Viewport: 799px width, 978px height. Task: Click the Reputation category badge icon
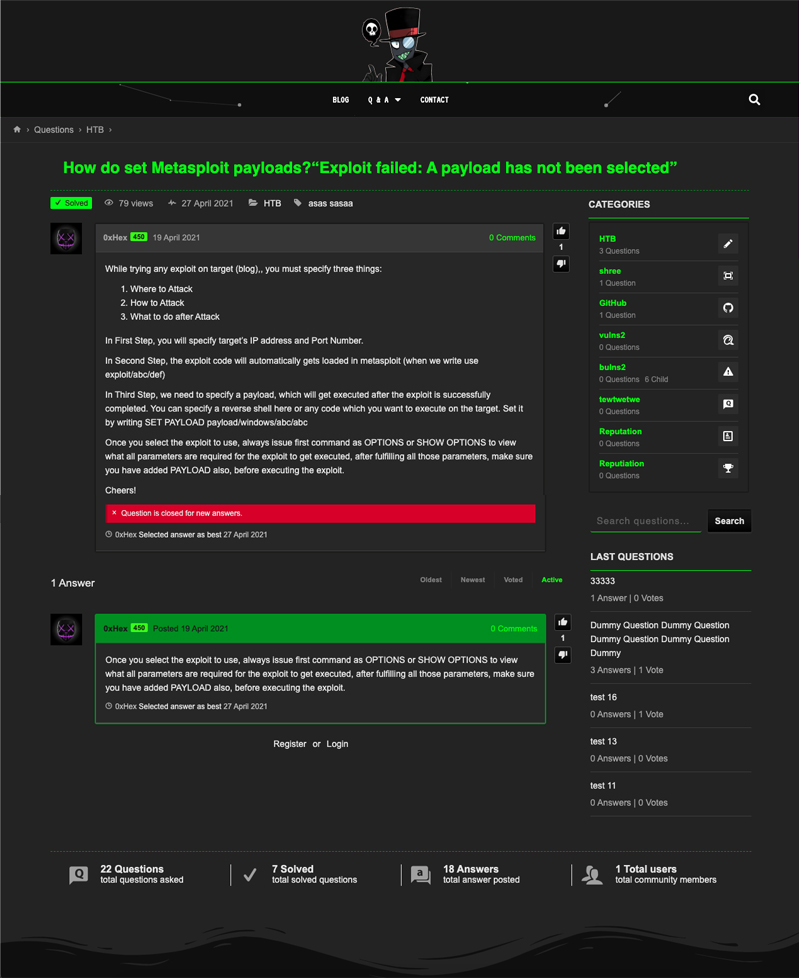coord(727,436)
